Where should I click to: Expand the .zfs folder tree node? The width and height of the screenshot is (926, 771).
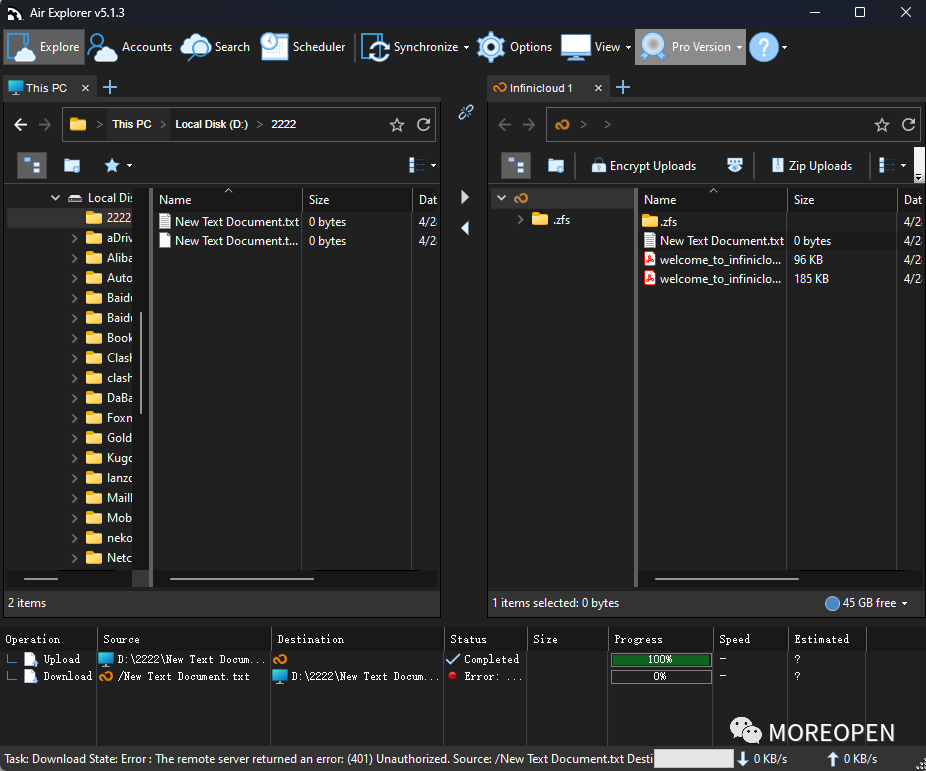[x=520, y=220]
